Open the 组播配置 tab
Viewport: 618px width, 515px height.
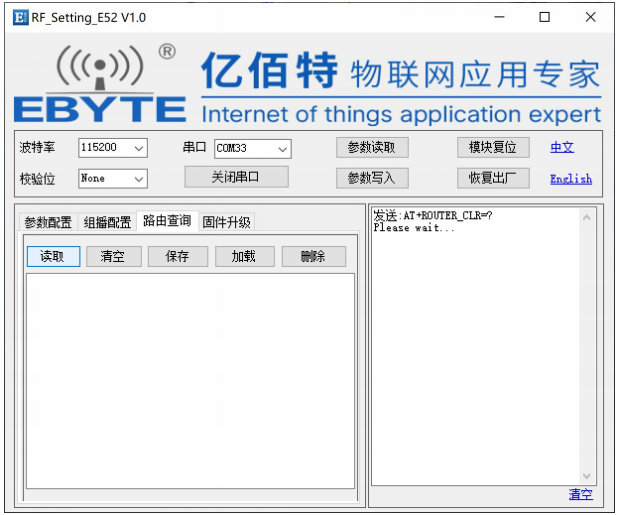(107, 222)
